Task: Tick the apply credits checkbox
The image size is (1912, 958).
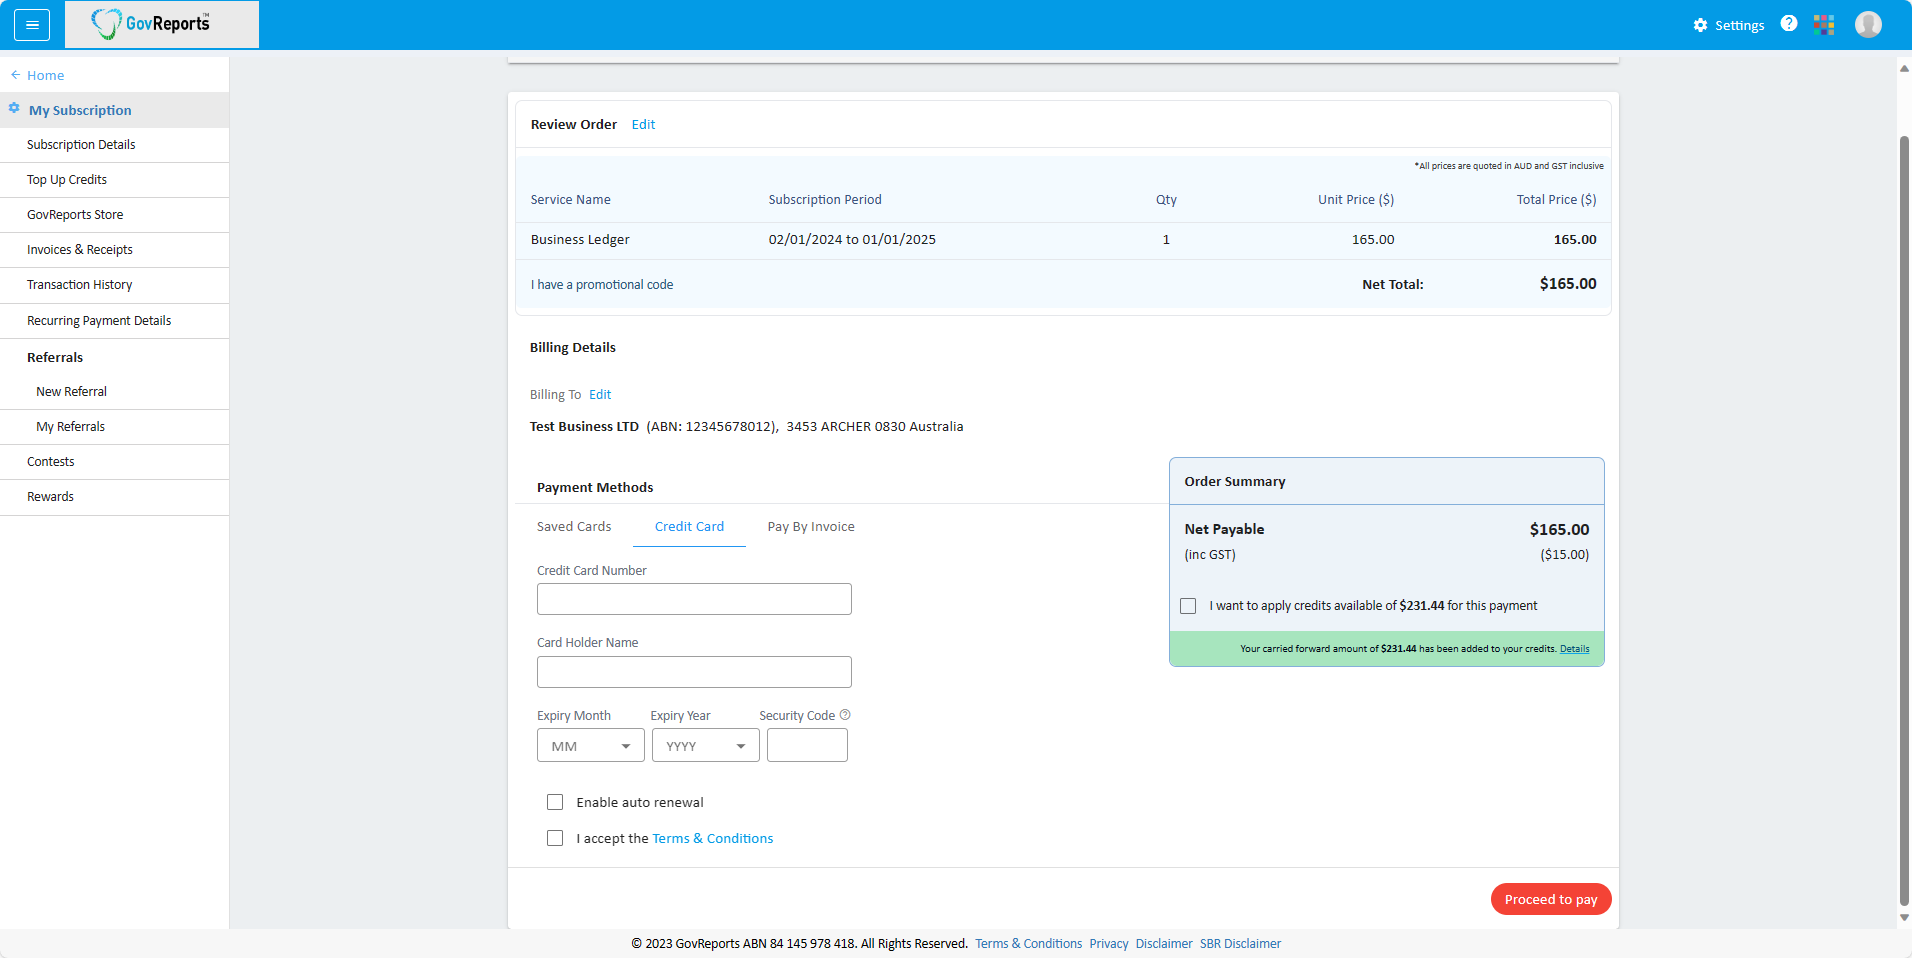Action: 1188,606
